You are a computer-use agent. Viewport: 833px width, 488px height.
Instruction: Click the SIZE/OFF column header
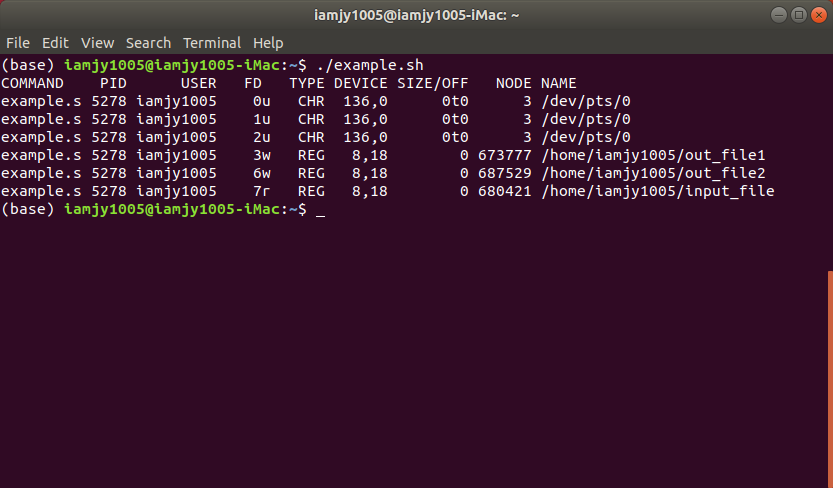pyautogui.click(x=432, y=83)
